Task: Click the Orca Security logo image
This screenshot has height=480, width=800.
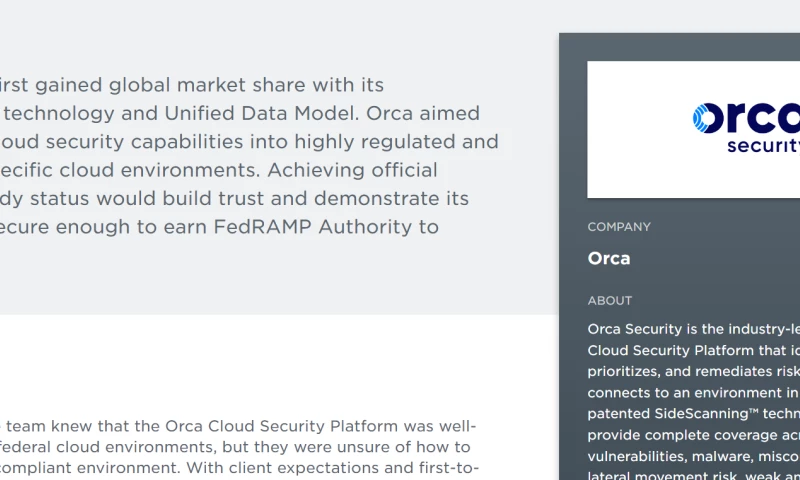Action: click(746, 128)
